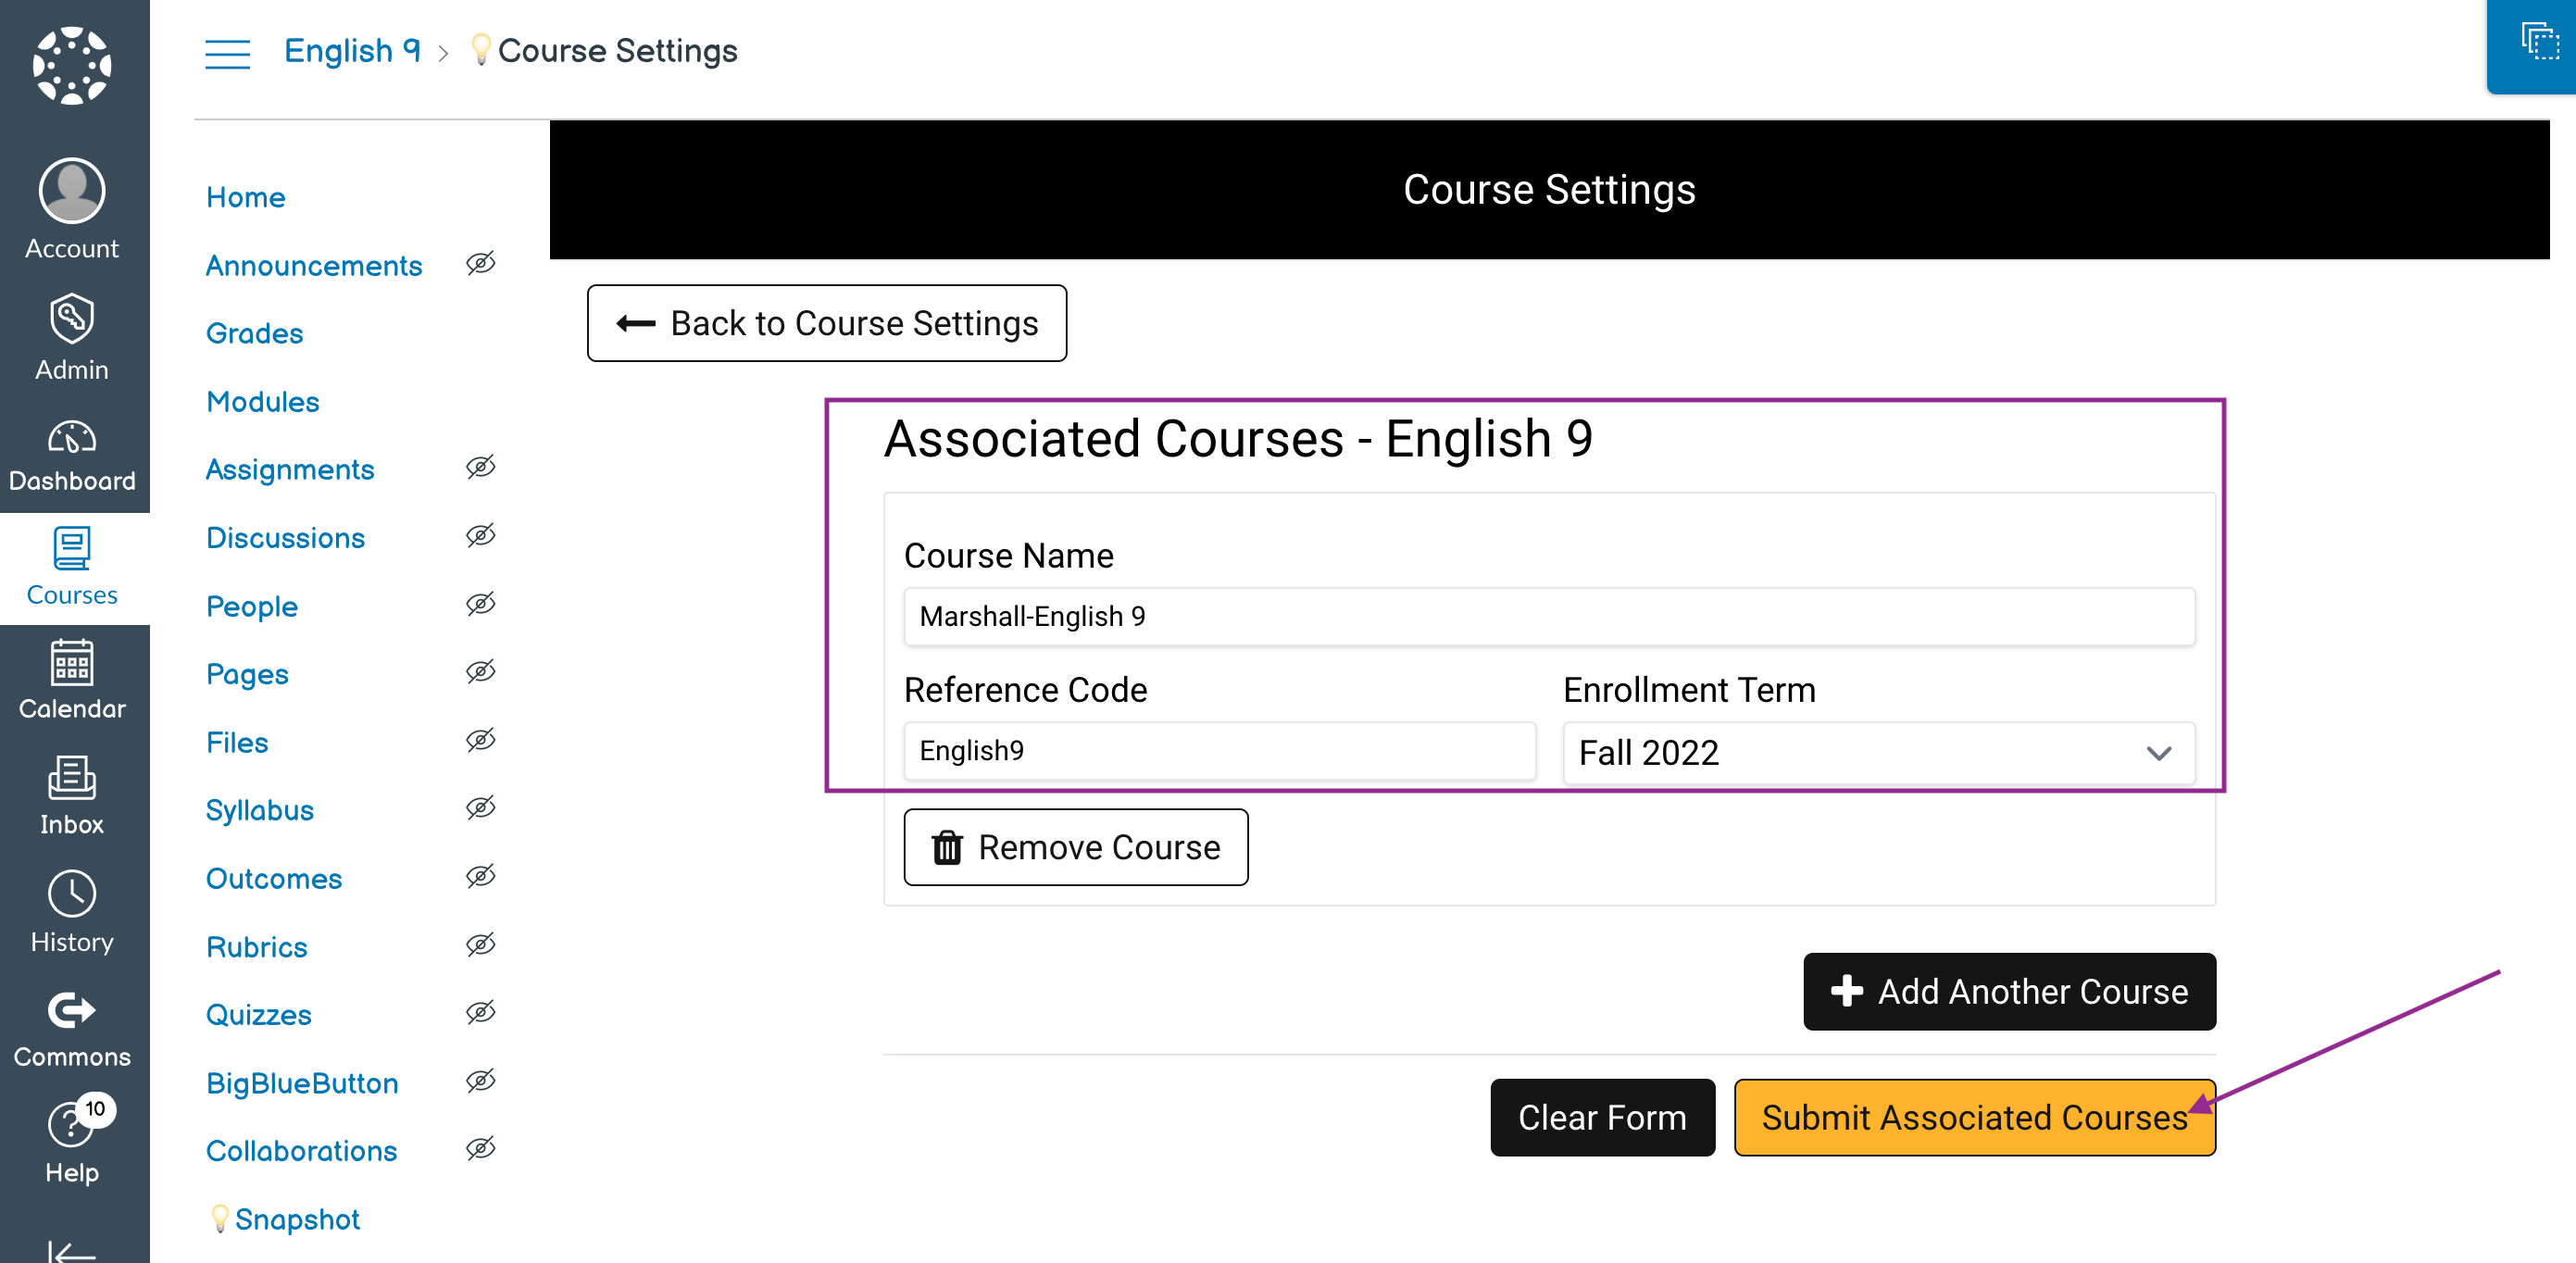Viewport: 2576px width, 1263px height.
Task: Open the Canvas logo home icon
Action: (72, 66)
